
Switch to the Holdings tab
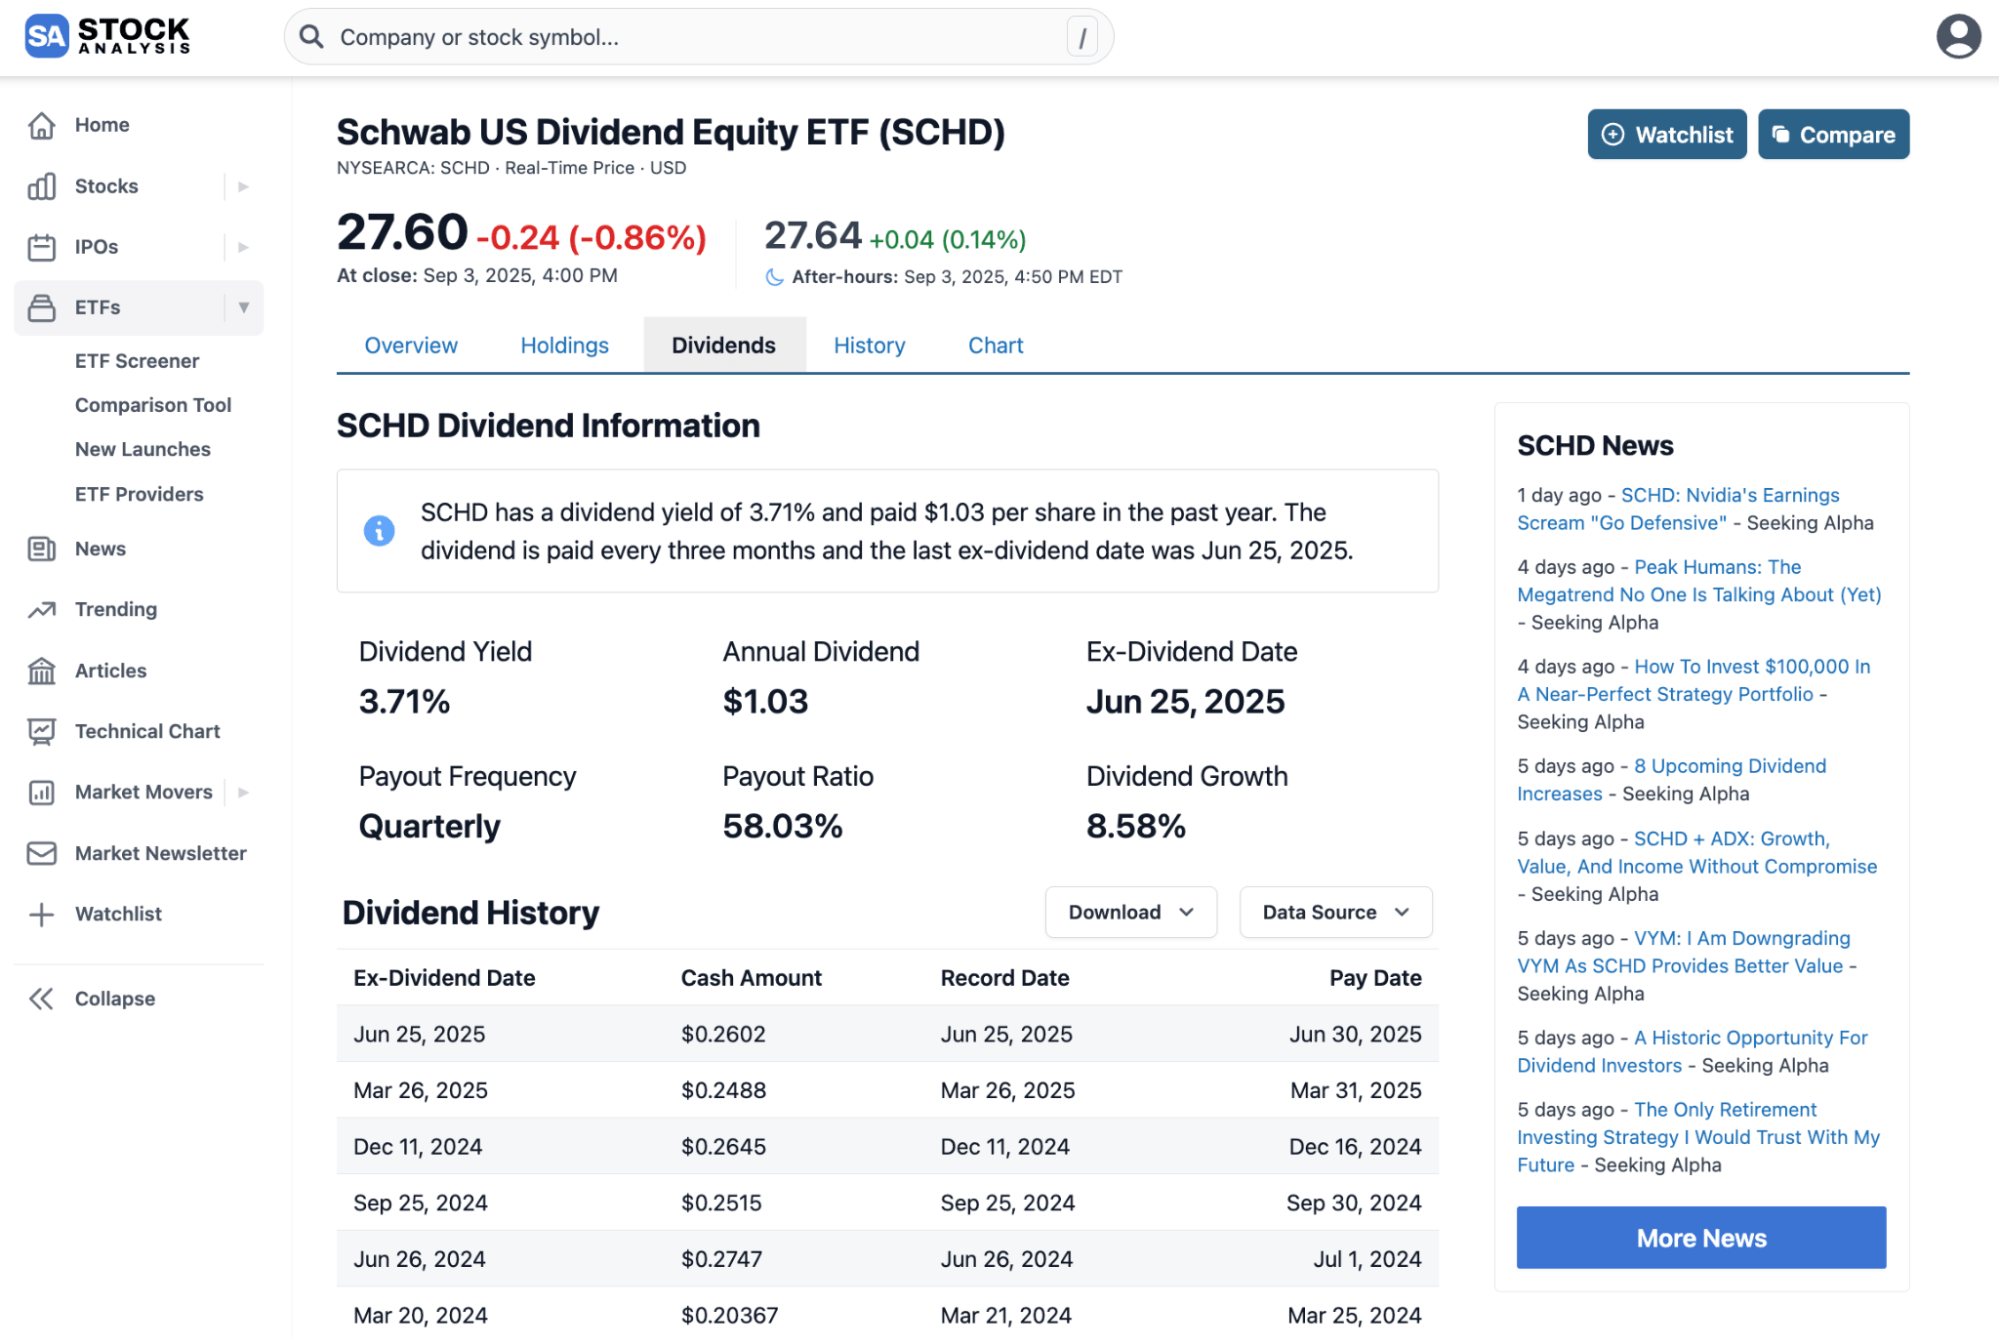[x=565, y=345]
